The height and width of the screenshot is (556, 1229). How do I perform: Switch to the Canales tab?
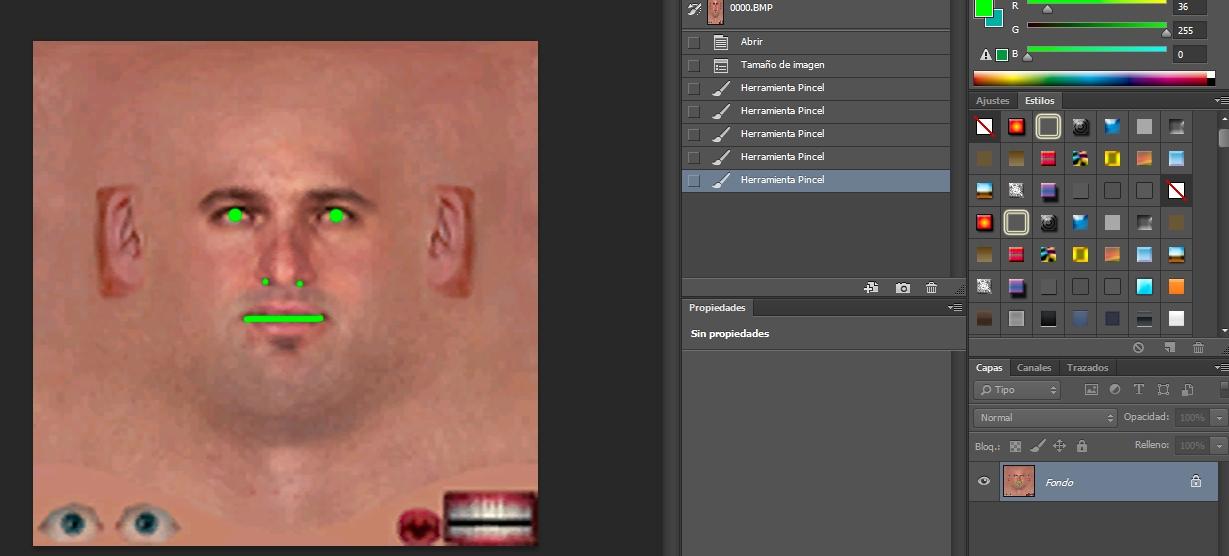tap(1034, 368)
